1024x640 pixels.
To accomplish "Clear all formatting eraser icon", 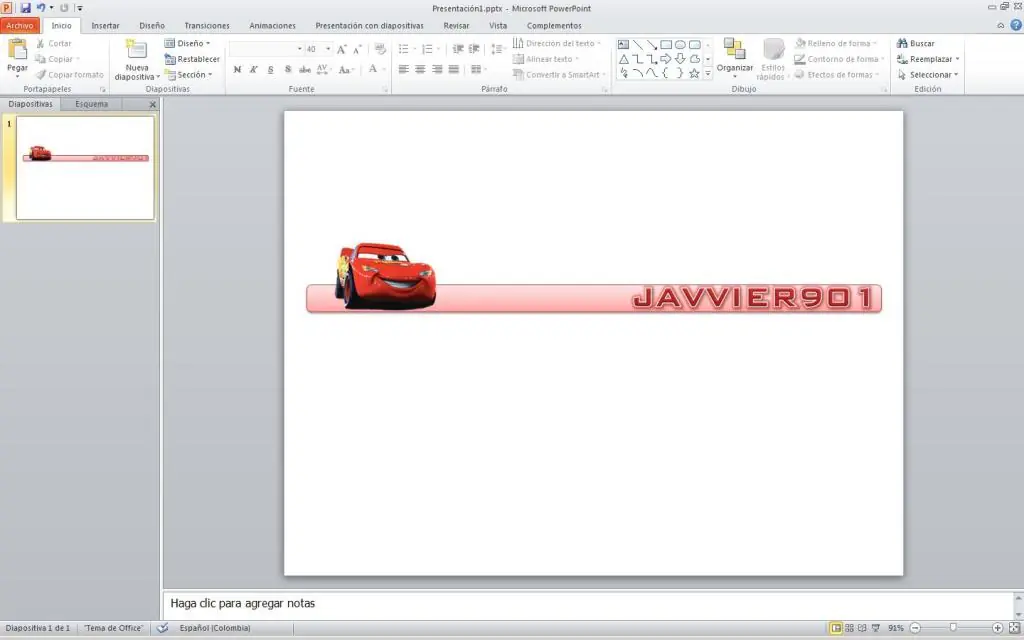I will (x=380, y=49).
